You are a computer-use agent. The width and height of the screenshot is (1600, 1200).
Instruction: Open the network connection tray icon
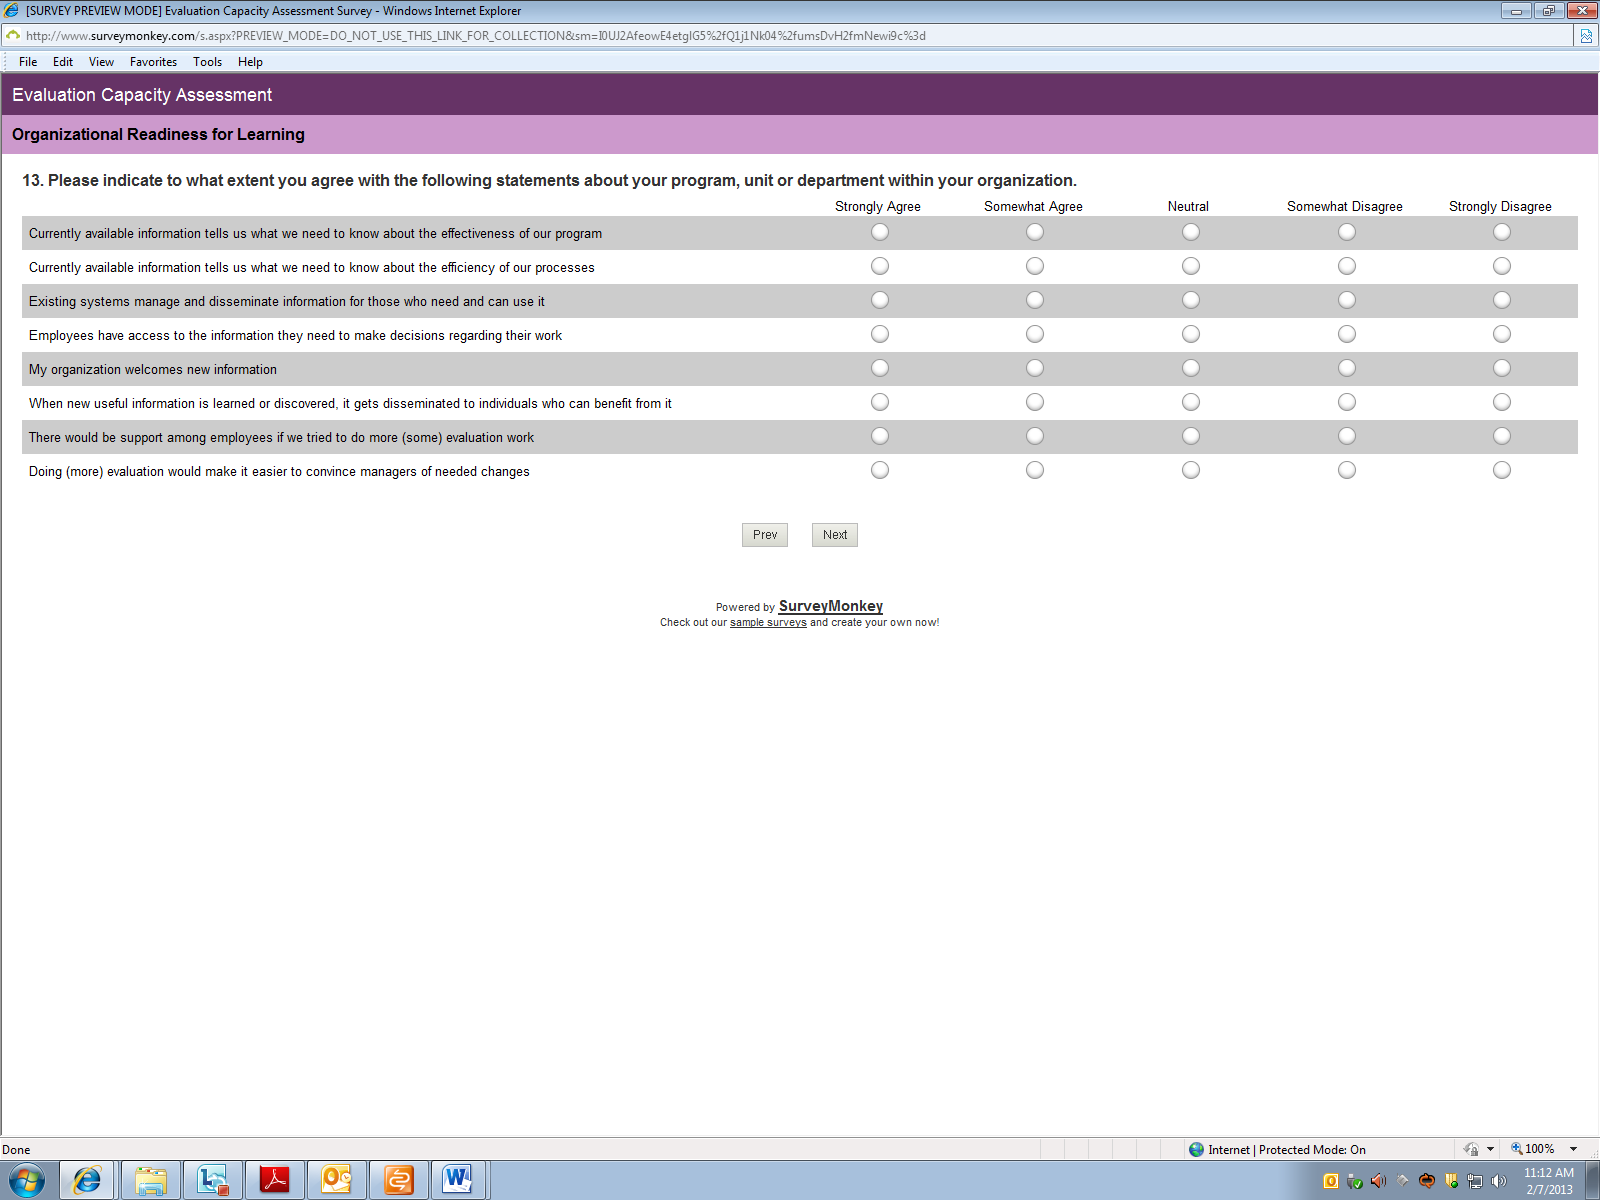tap(1475, 1181)
